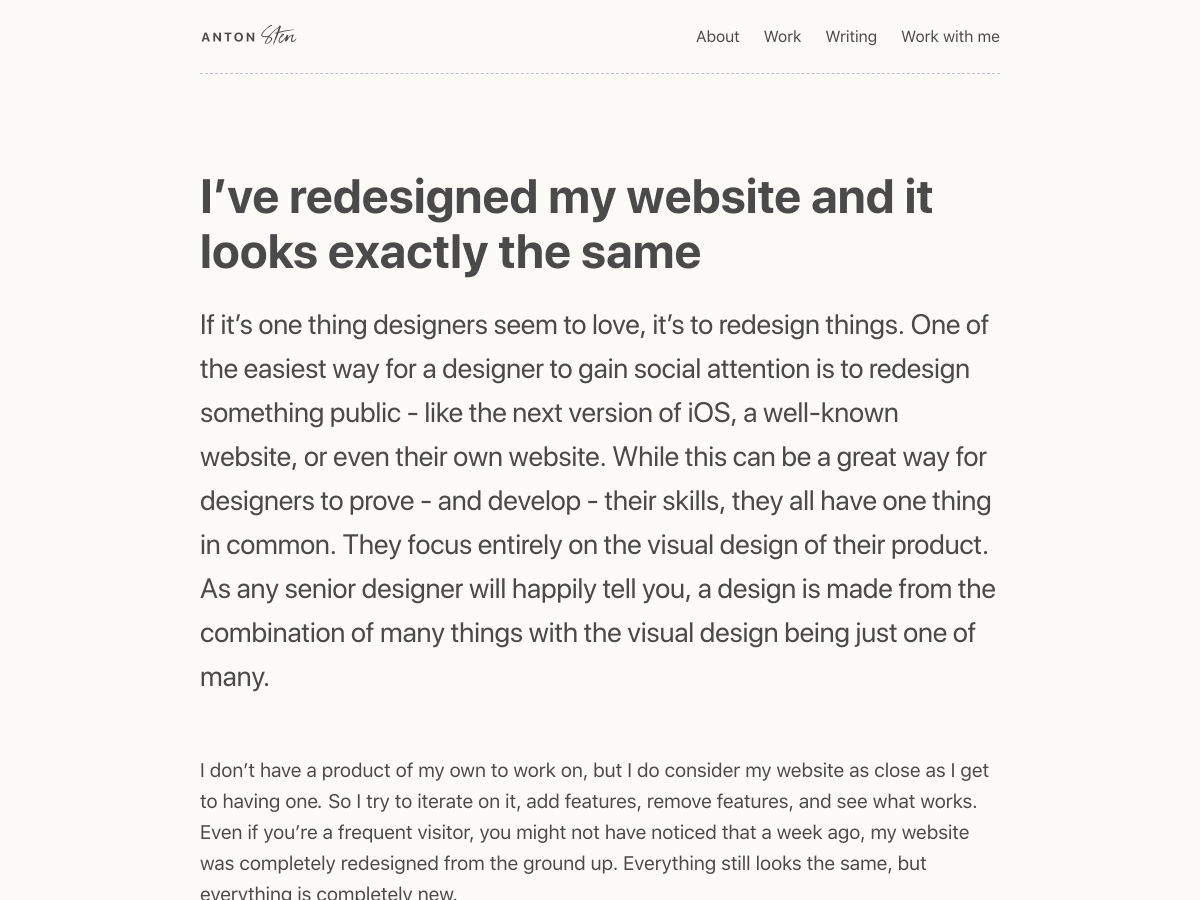Image resolution: width=1200 pixels, height=900 pixels.
Task: Go to the Work section
Action: point(782,37)
